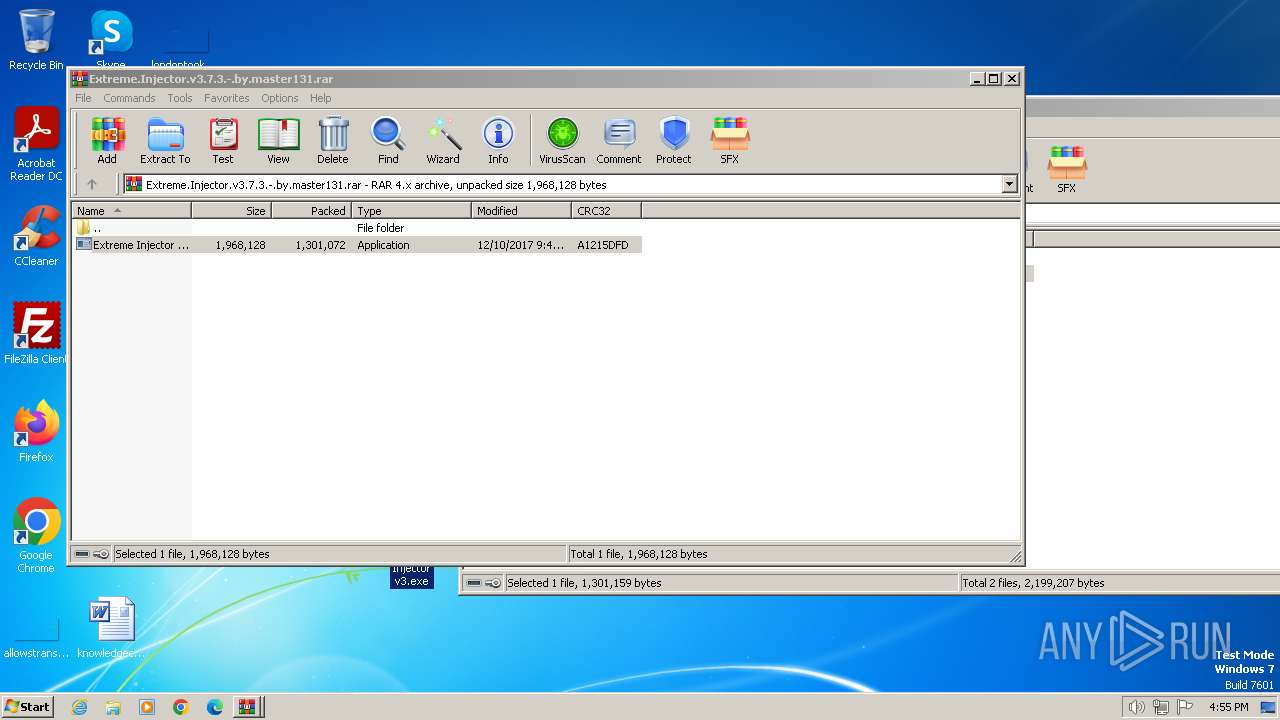Click the Delete trash icon
This screenshot has height=720, width=1280.
tap(333, 141)
